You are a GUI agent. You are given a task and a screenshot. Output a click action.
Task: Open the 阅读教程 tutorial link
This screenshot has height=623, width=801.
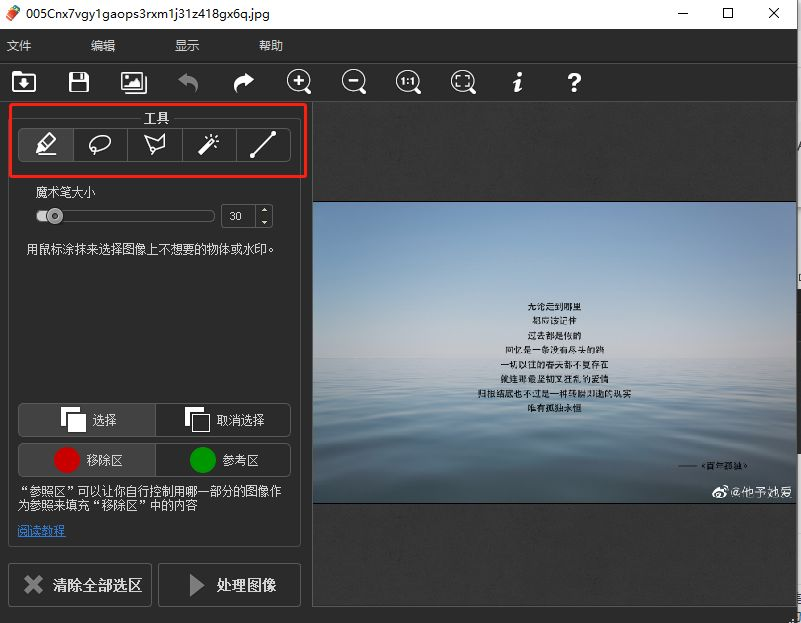(x=41, y=531)
